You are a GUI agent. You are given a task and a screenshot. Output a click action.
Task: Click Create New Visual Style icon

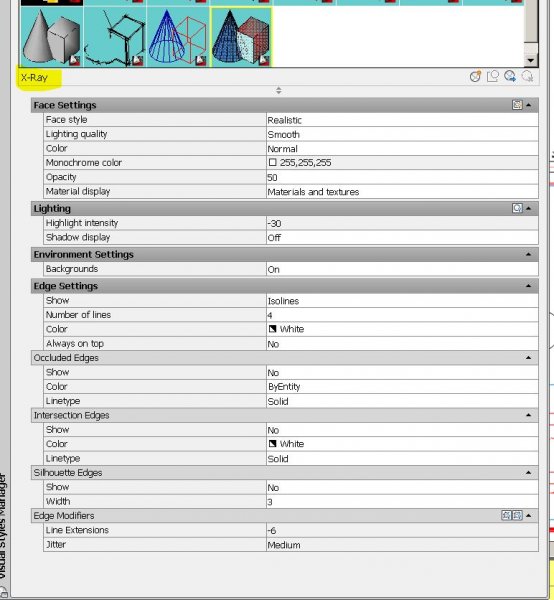click(475, 77)
